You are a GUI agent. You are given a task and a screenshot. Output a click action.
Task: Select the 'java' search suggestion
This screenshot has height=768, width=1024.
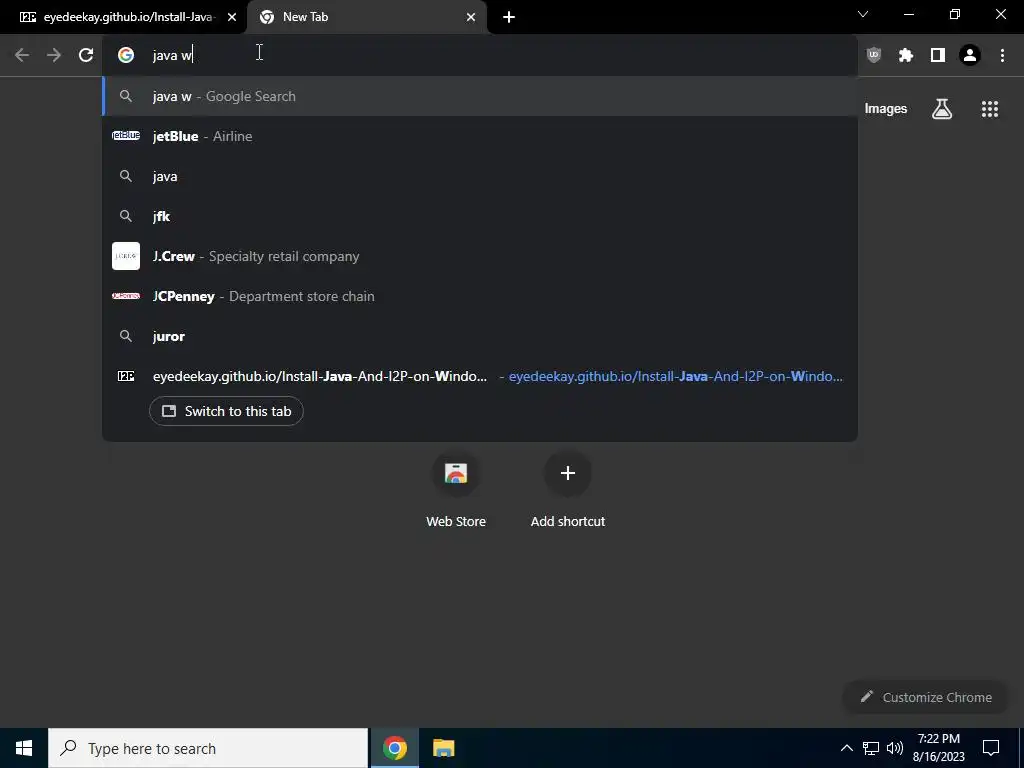click(480, 176)
